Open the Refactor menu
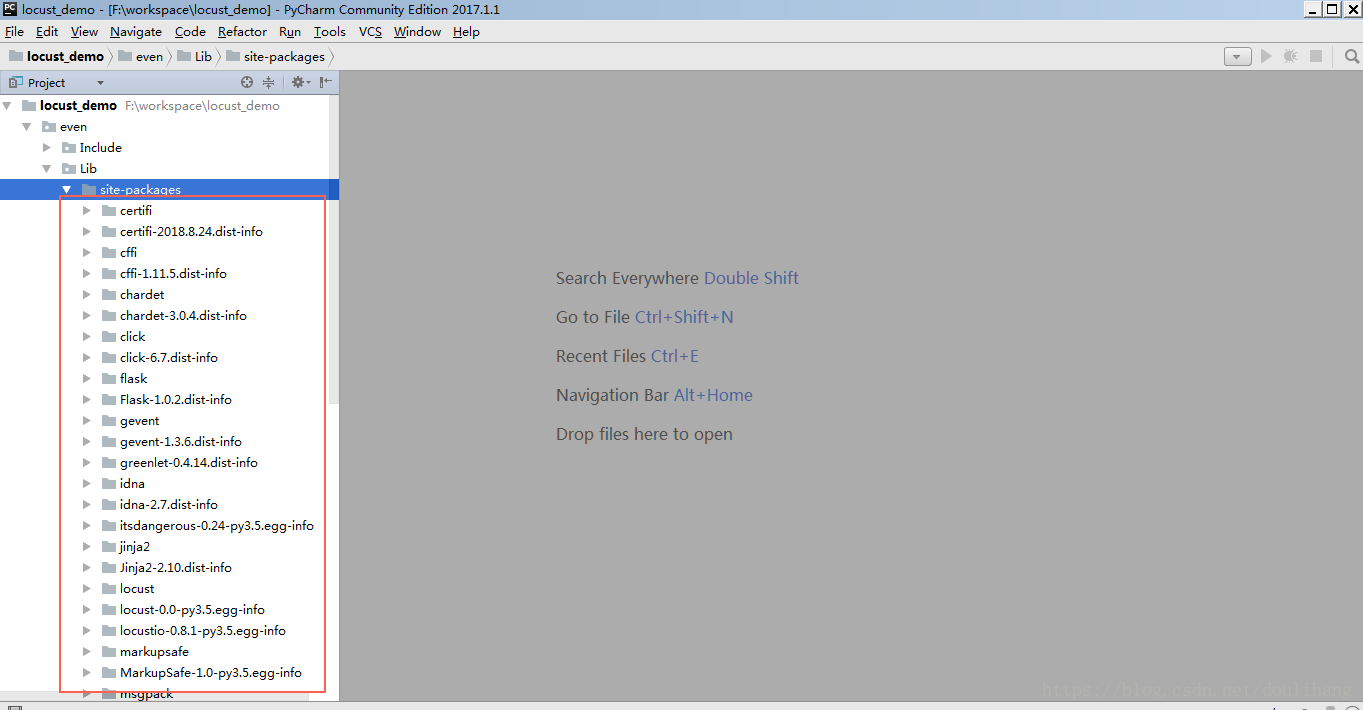 [x=242, y=32]
